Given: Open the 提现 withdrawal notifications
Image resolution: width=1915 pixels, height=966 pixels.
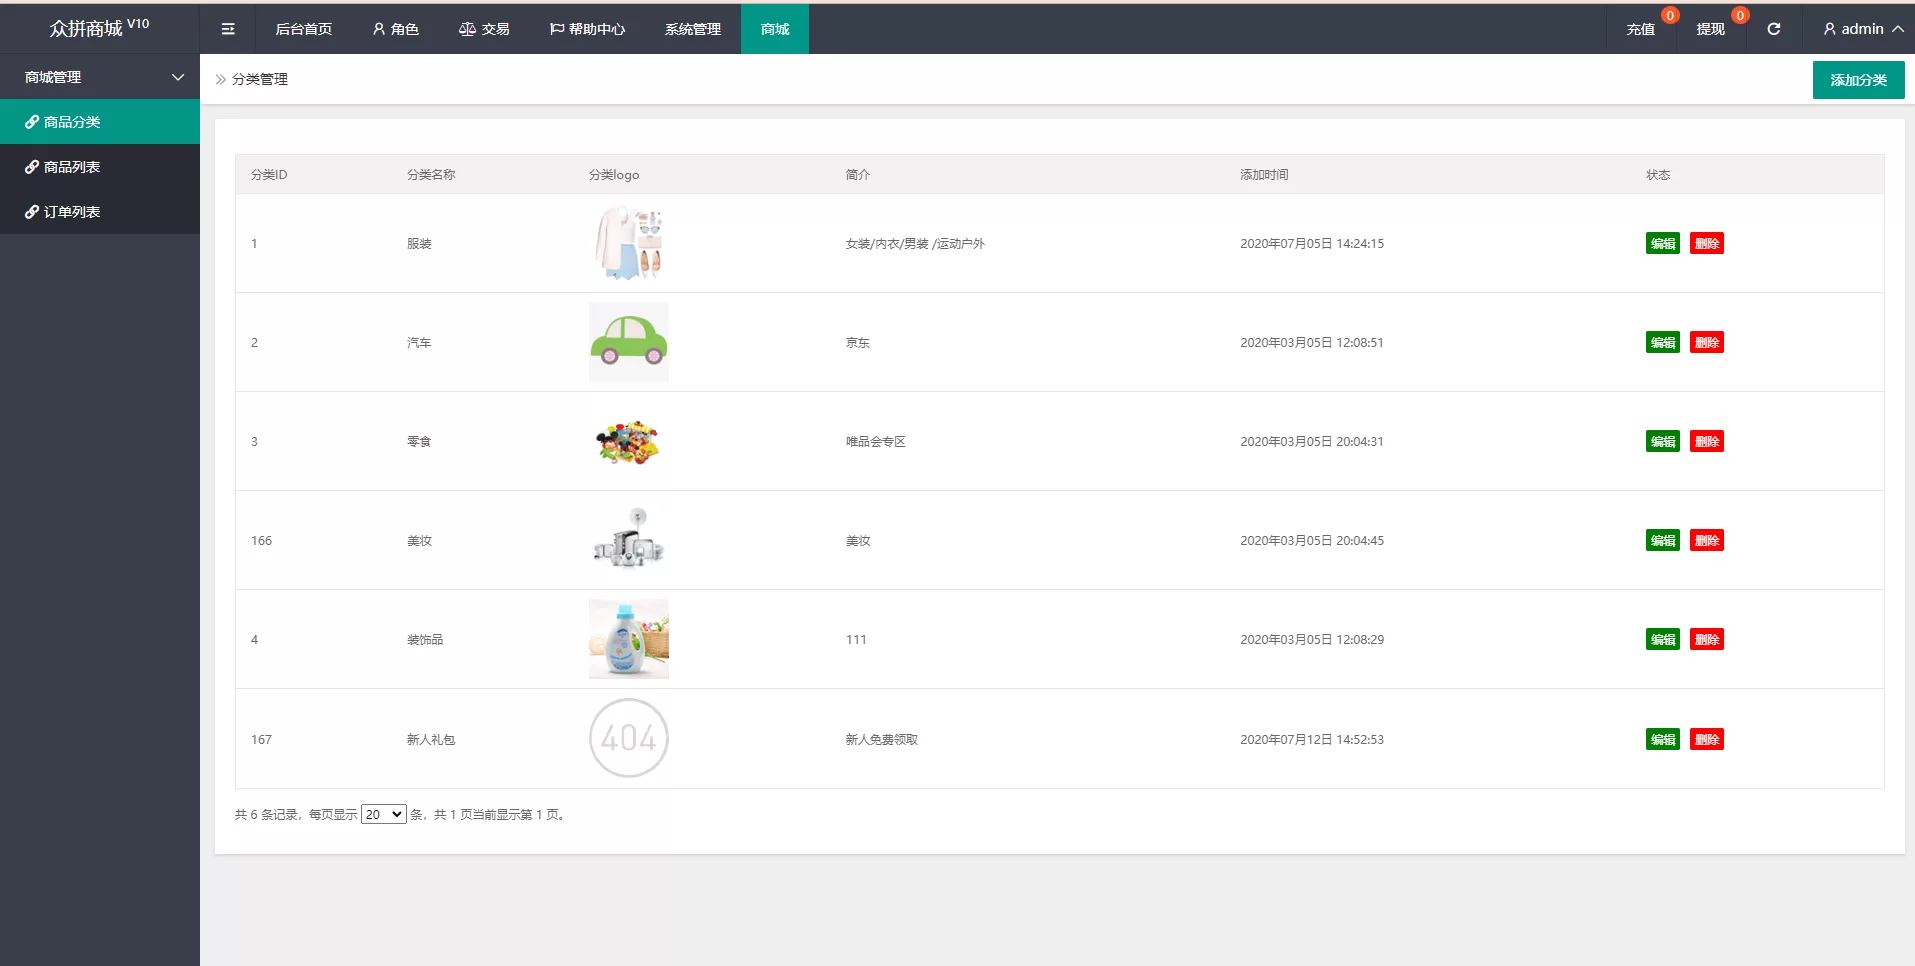Looking at the screenshot, I should (x=1710, y=29).
